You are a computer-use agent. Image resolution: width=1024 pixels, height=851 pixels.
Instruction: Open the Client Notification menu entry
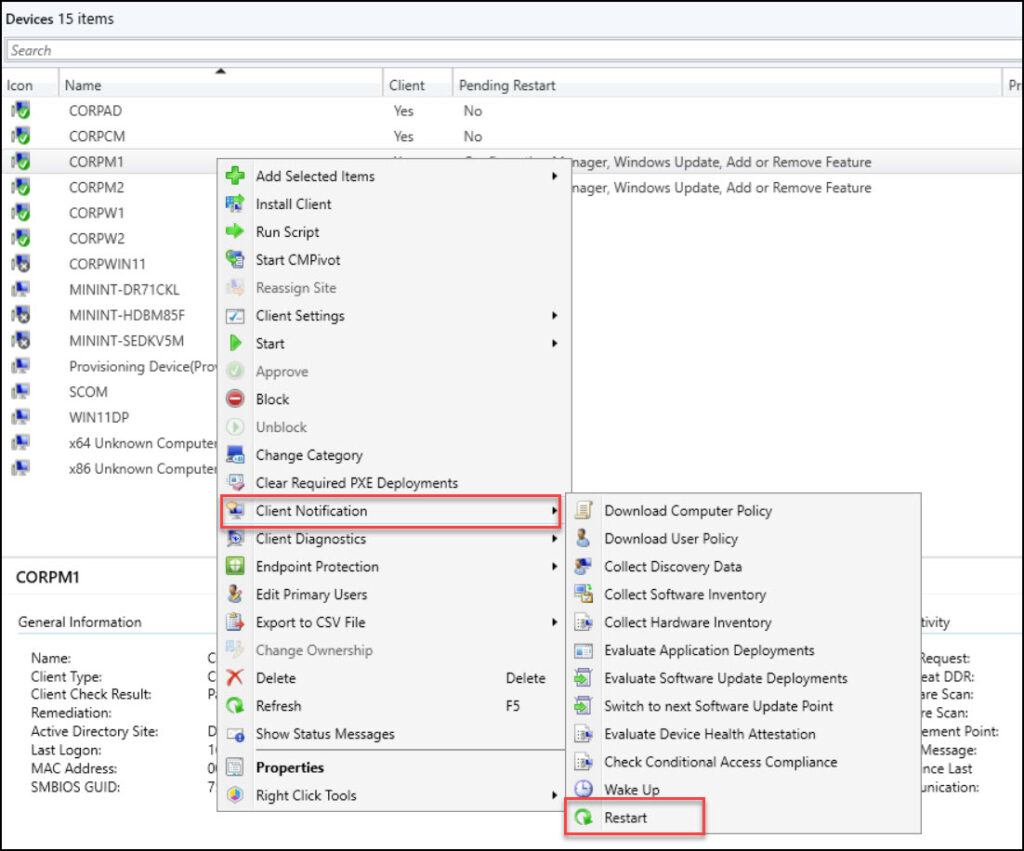[391, 511]
